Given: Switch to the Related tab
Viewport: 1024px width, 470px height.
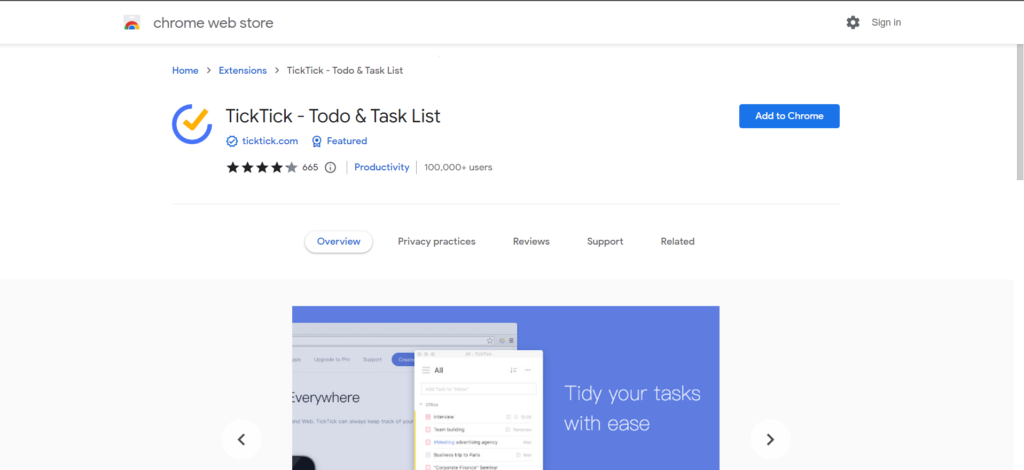Looking at the screenshot, I should 677,242.
